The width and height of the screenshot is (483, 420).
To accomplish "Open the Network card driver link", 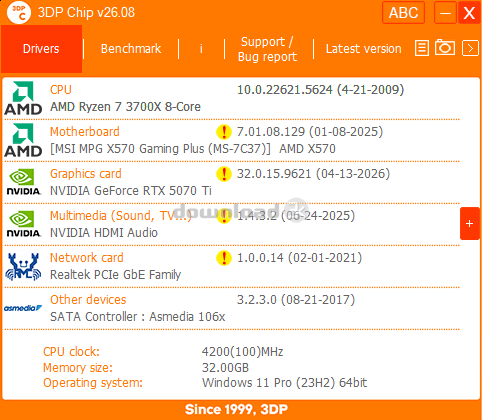I will (x=87, y=258).
